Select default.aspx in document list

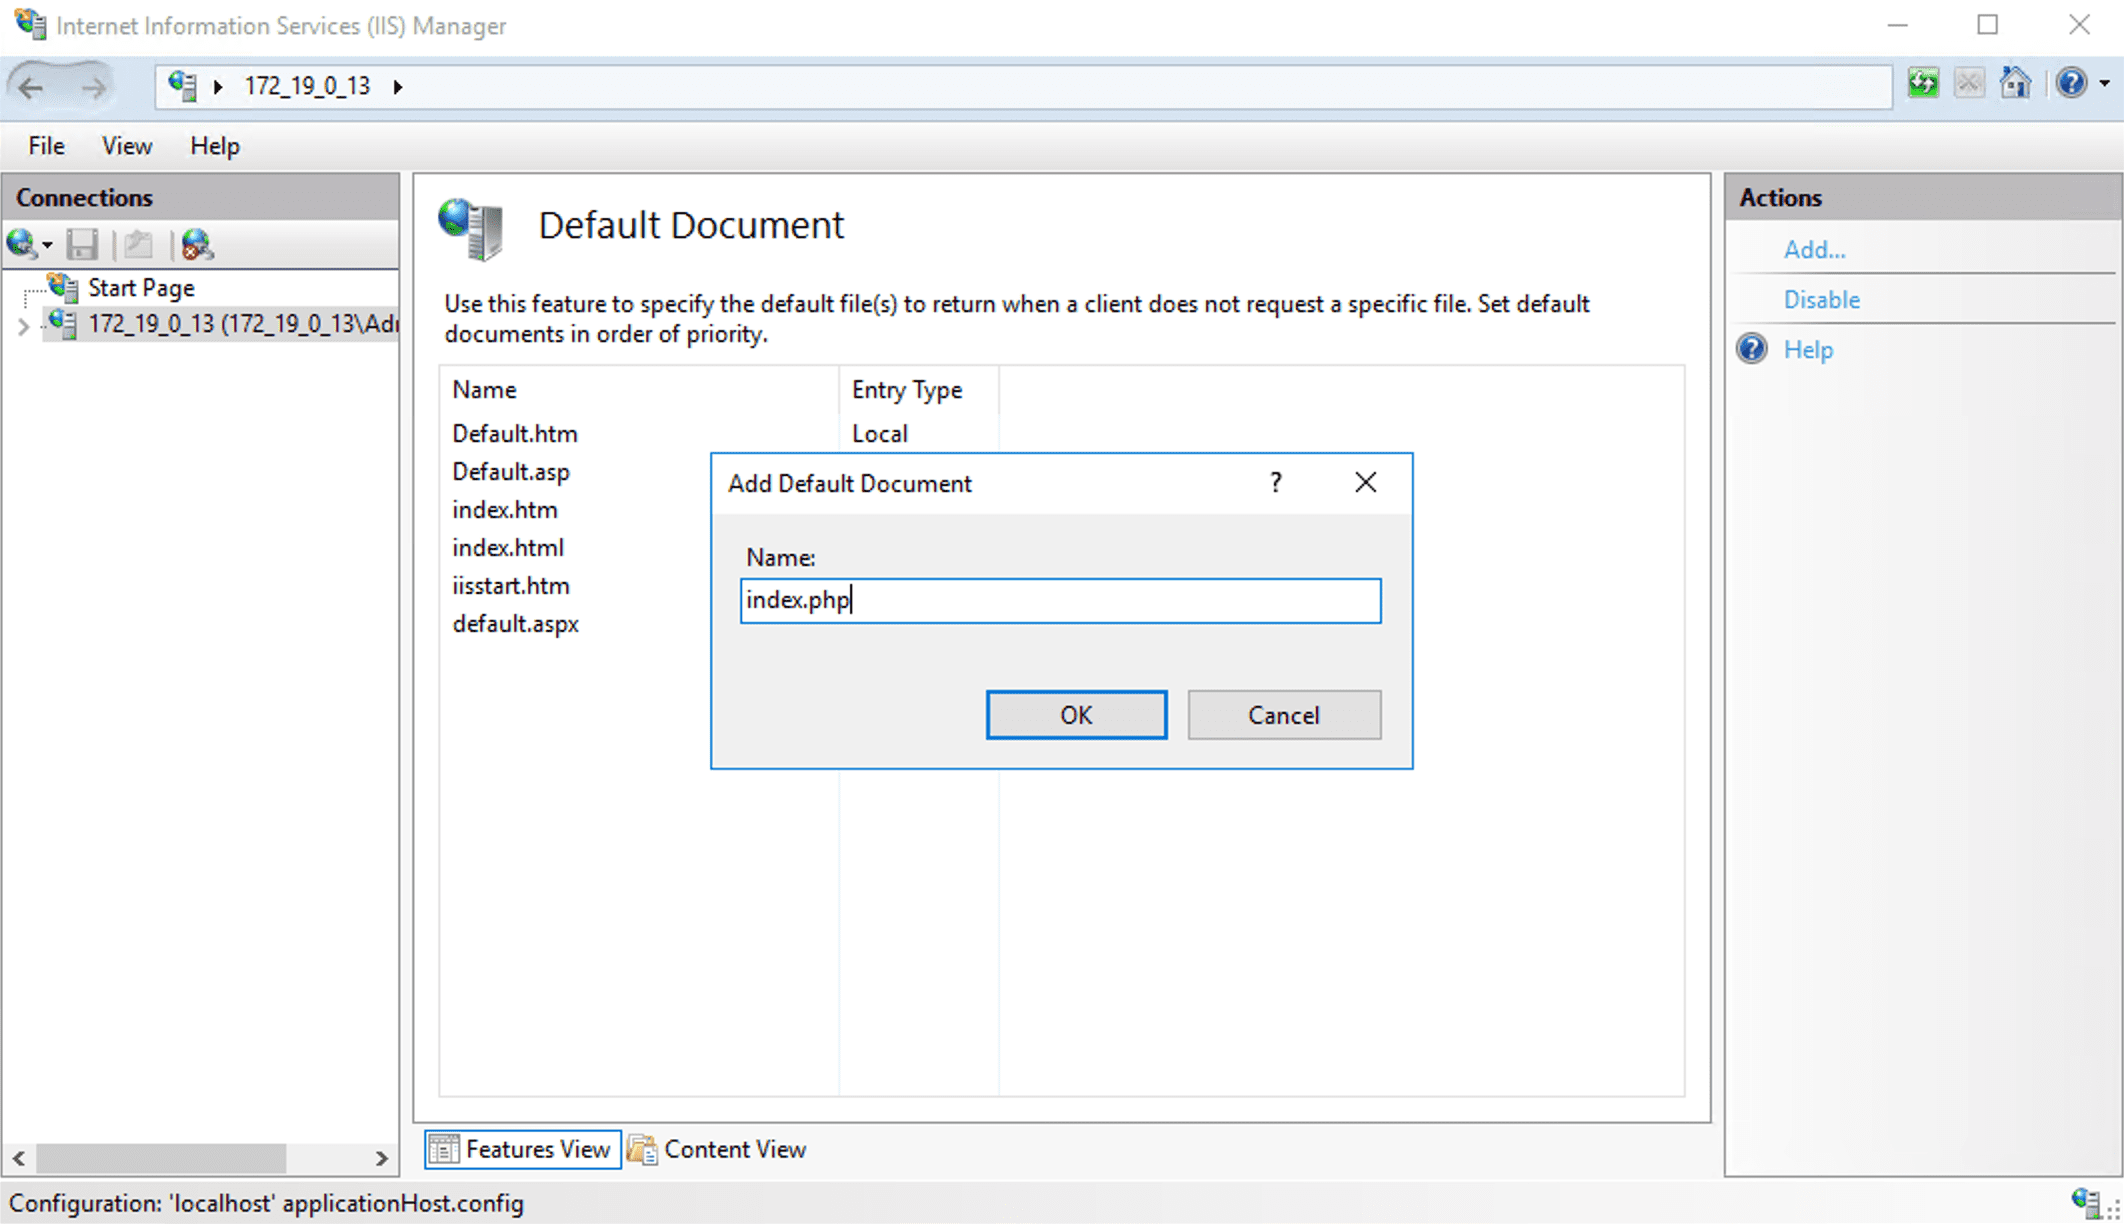click(x=516, y=624)
